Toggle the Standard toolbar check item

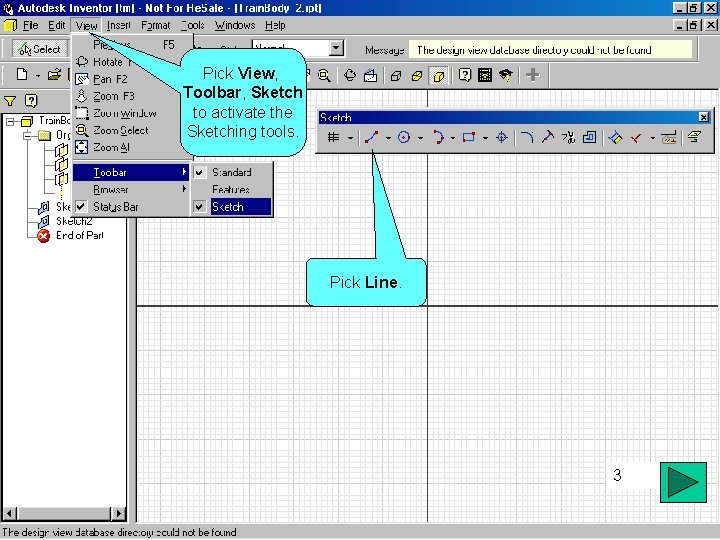[232, 173]
